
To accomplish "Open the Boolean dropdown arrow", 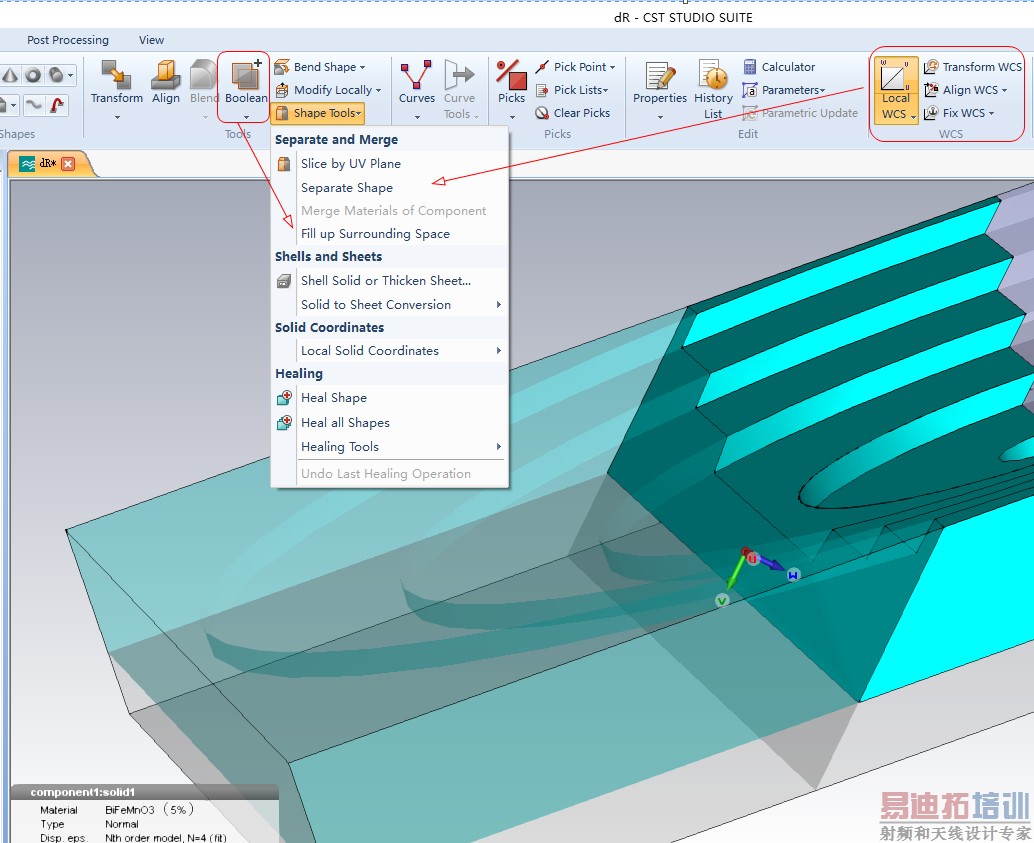I will 246,117.
